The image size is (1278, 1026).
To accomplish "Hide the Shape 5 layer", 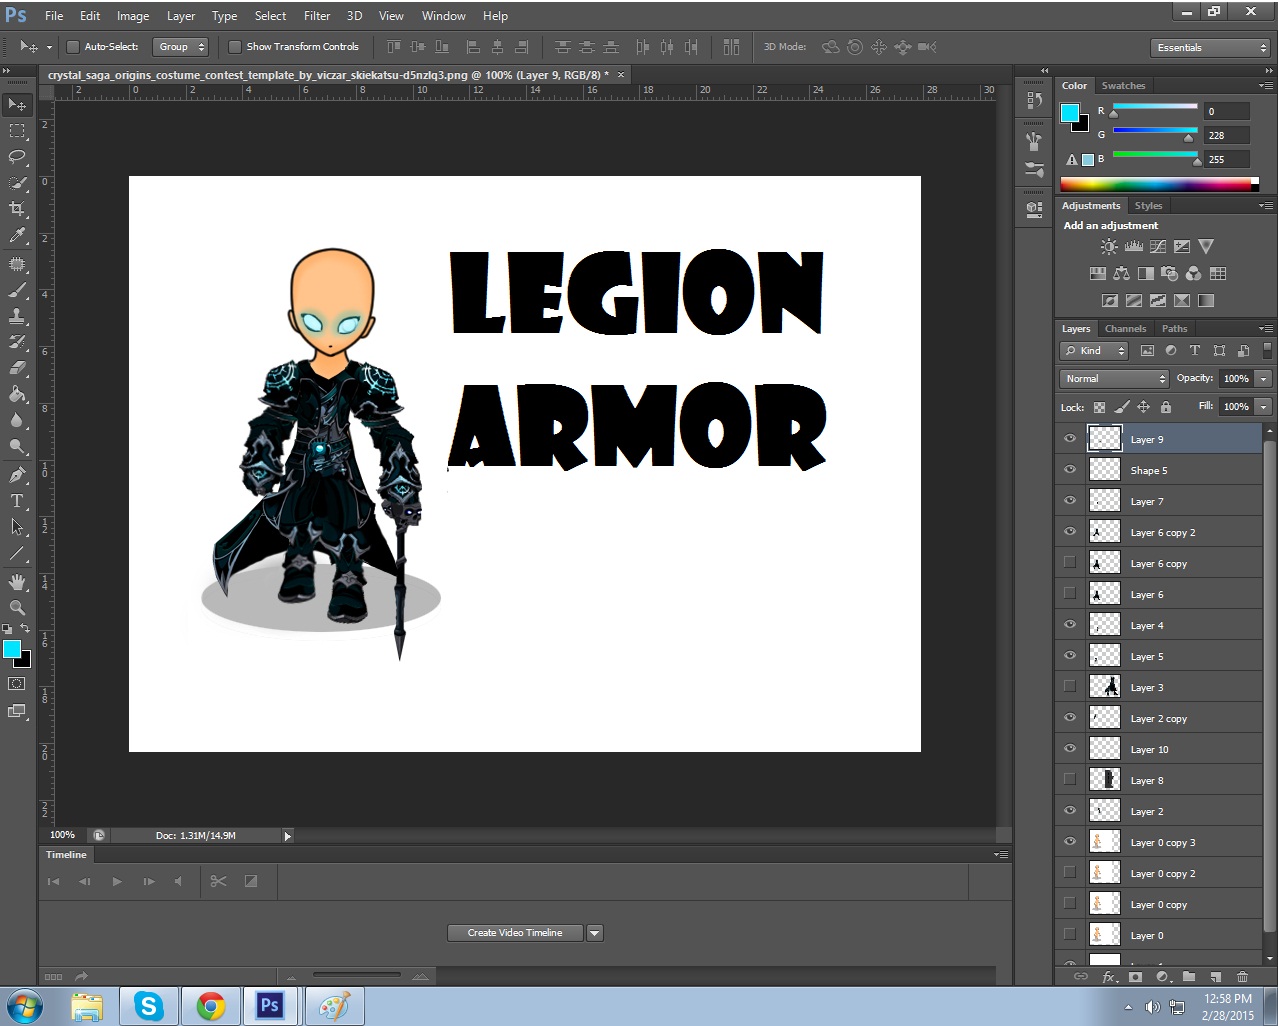I will point(1070,470).
